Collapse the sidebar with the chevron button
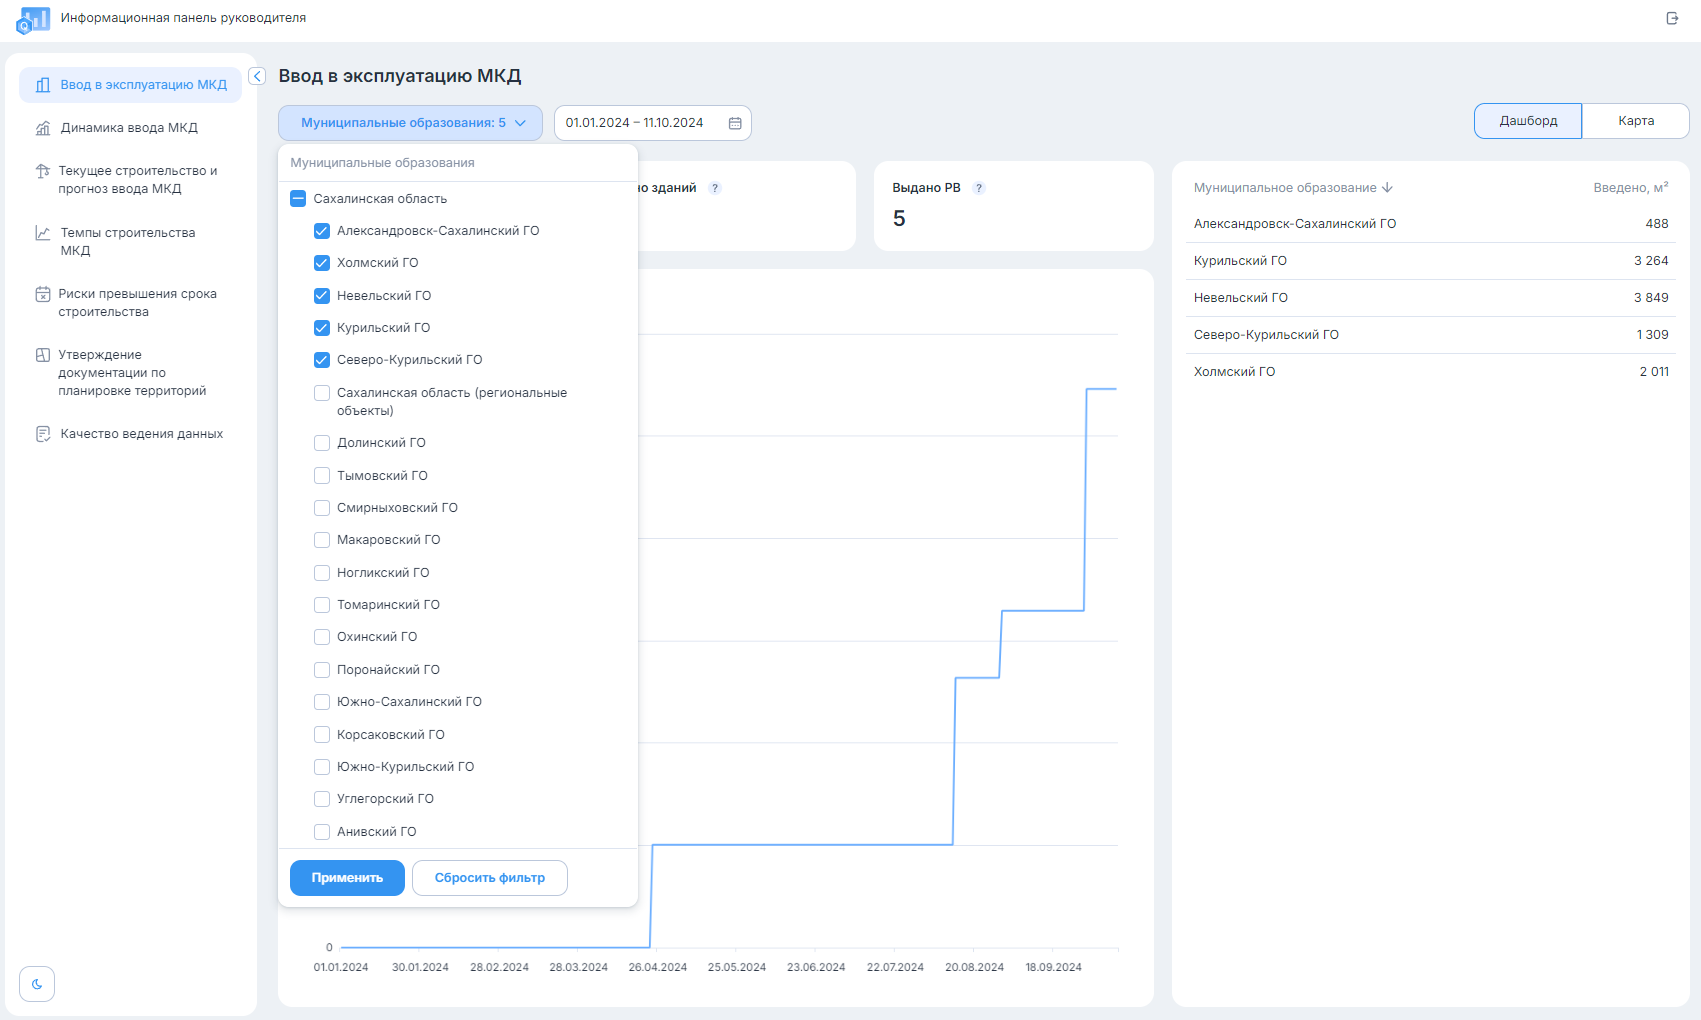 pyautogui.click(x=257, y=76)
